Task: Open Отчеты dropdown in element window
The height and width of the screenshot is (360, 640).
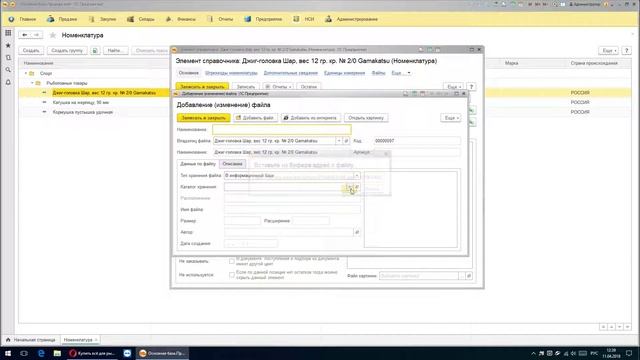Action: tap(278, 87)
